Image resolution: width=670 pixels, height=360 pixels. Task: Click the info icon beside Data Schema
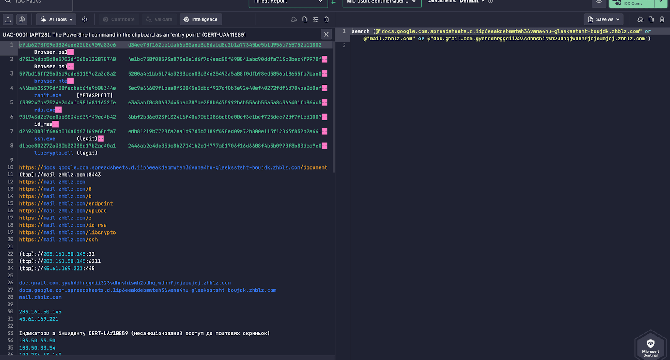[x=491, y=2]
